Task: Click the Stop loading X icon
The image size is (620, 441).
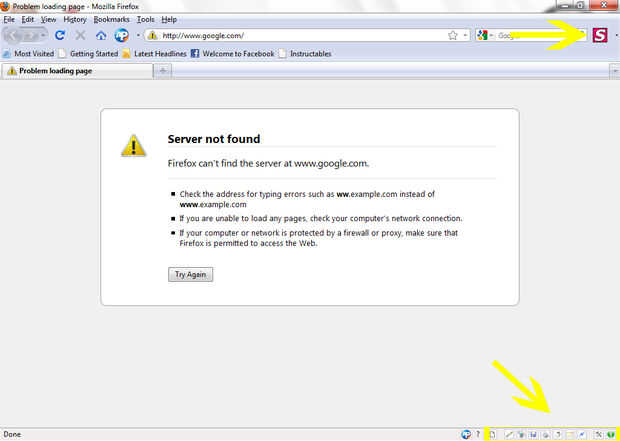Action: (x=80, y=36)
